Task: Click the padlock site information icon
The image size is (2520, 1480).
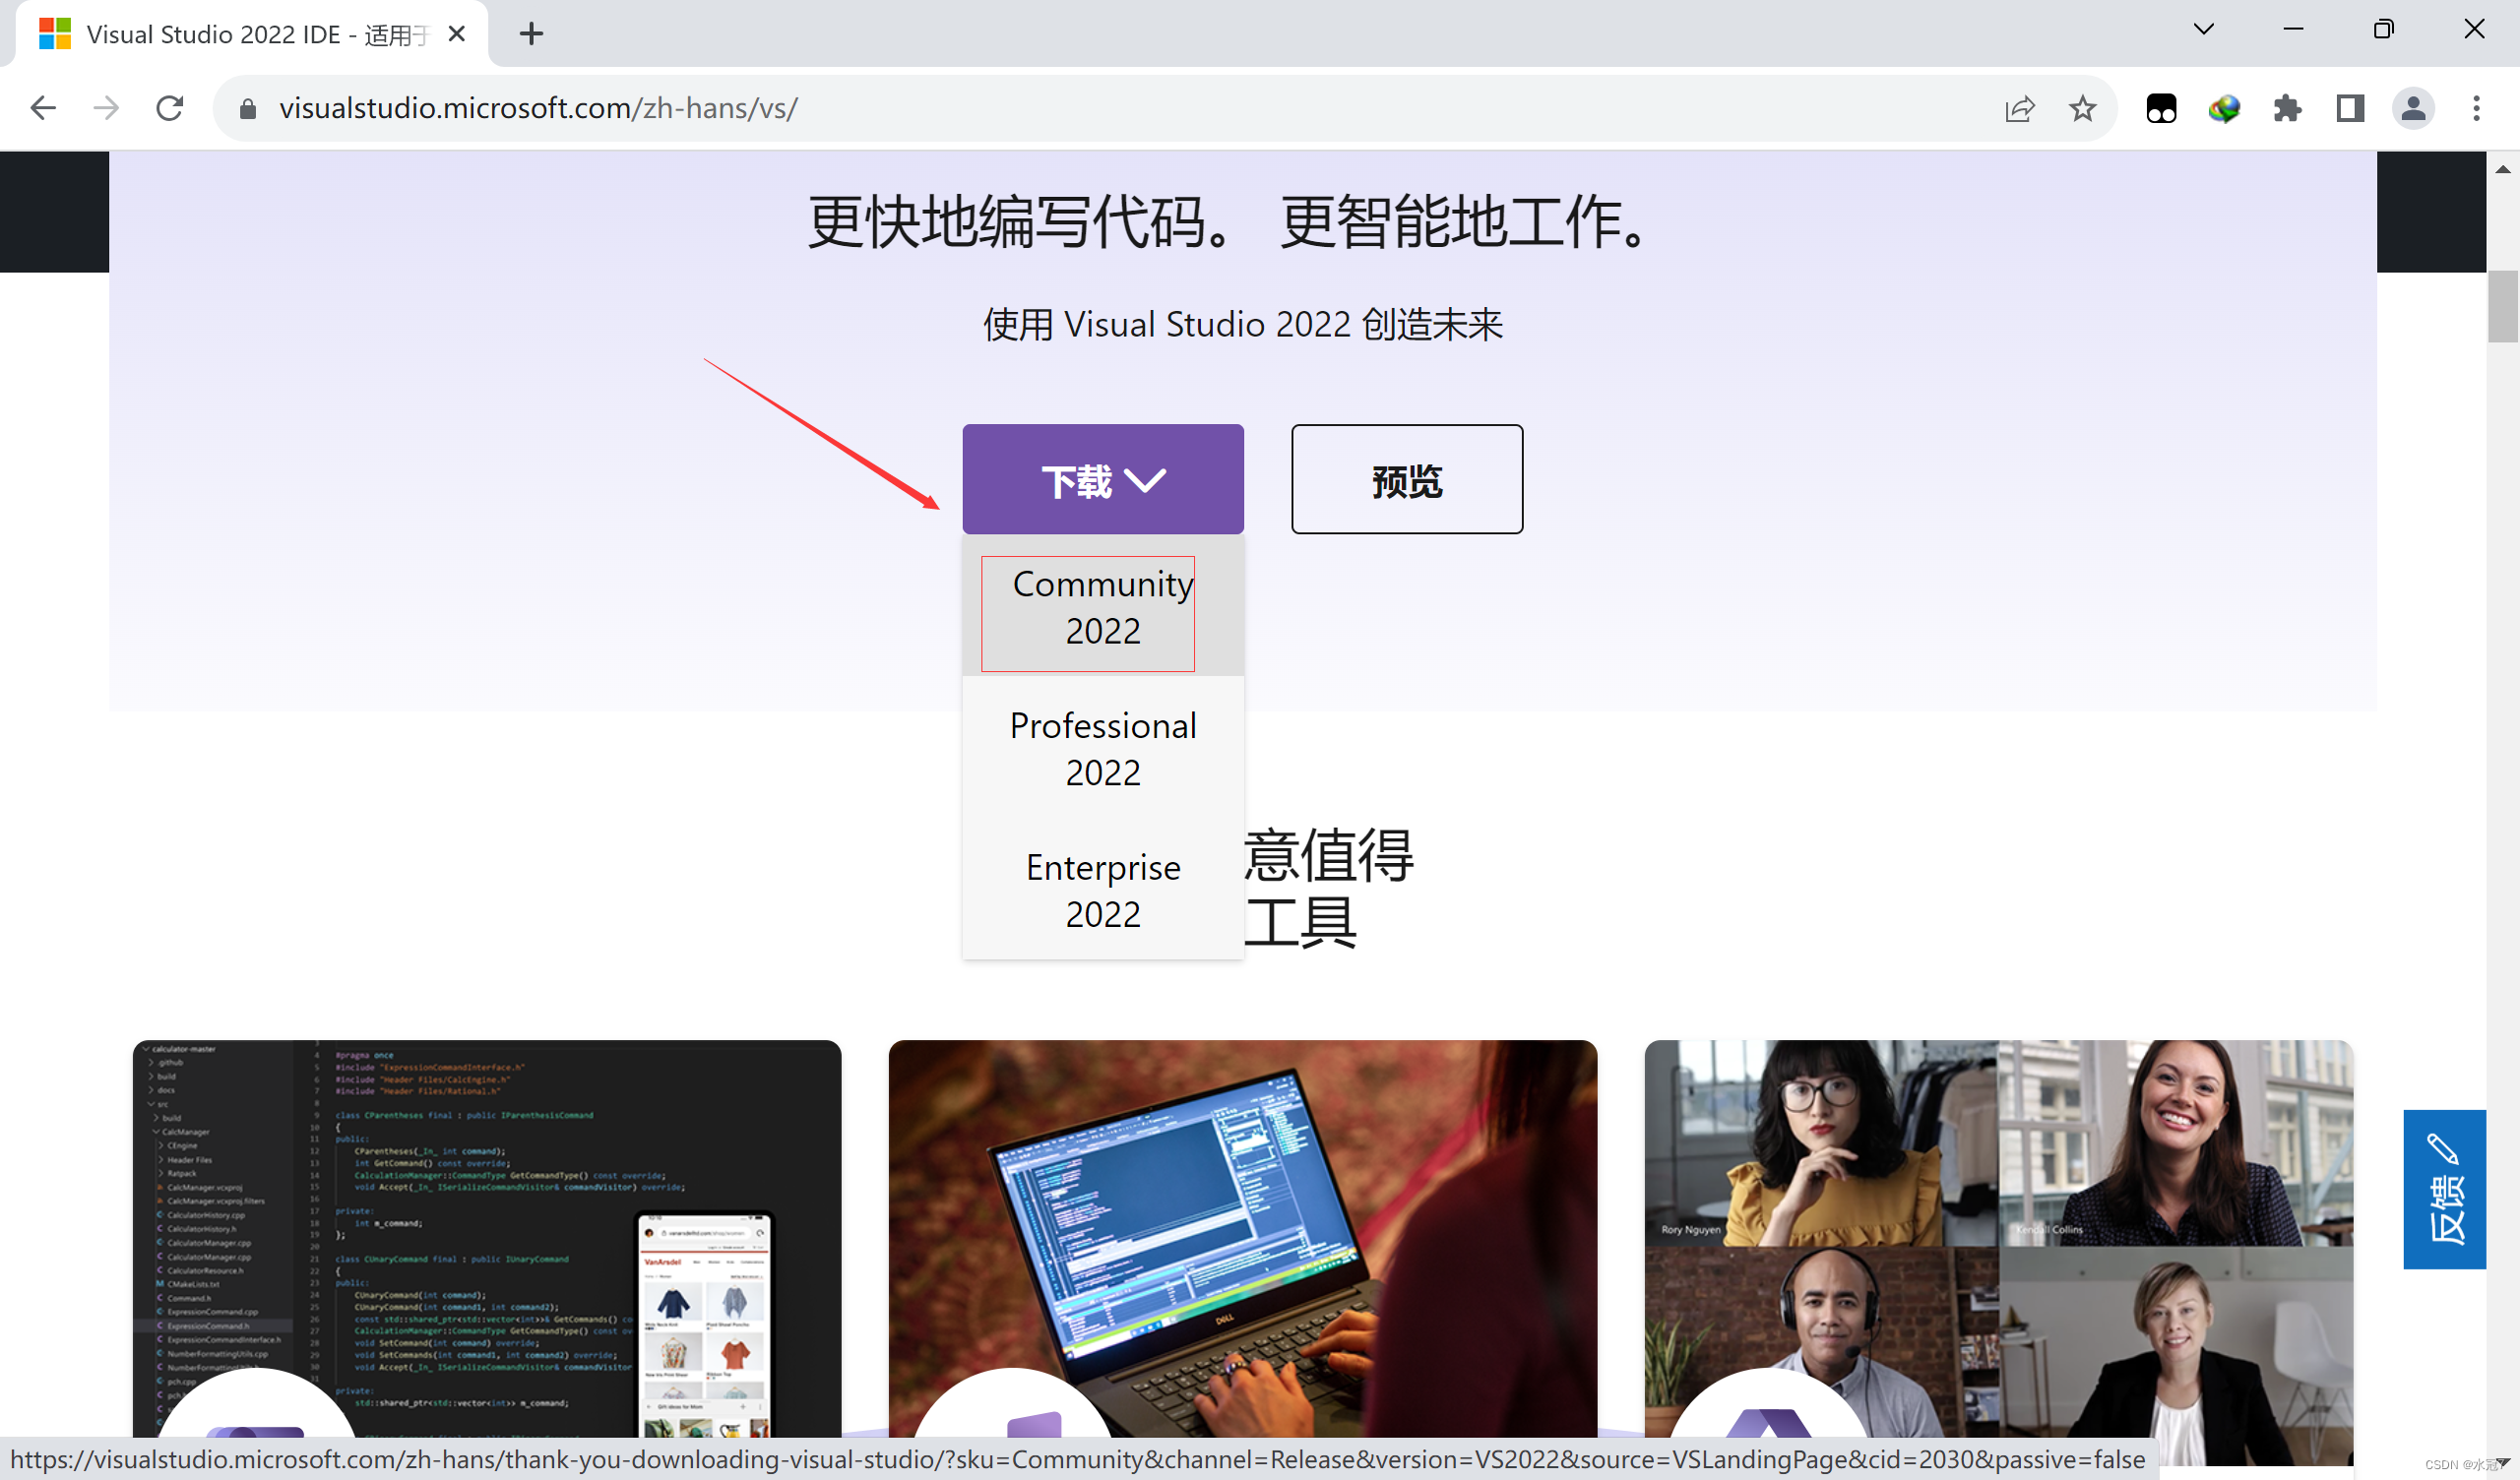Action: tap(246, 108)
